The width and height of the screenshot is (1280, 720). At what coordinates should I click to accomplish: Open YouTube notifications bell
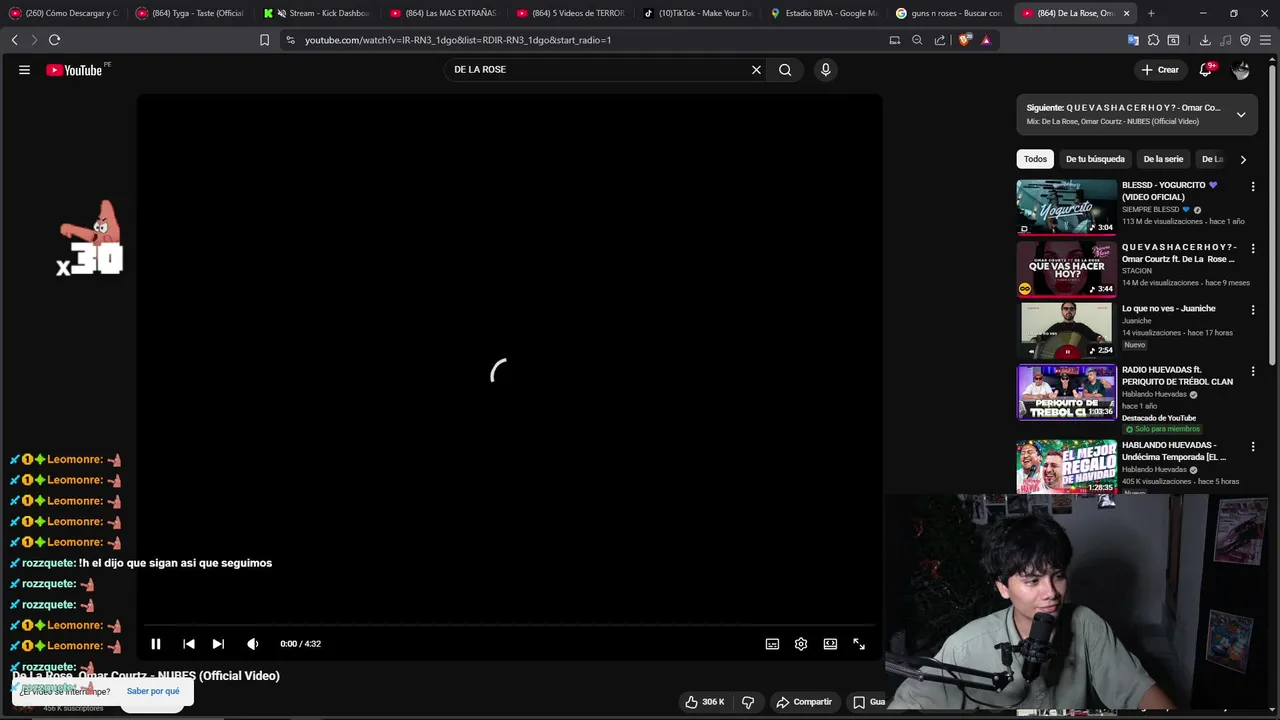(x=1206, y=69)
